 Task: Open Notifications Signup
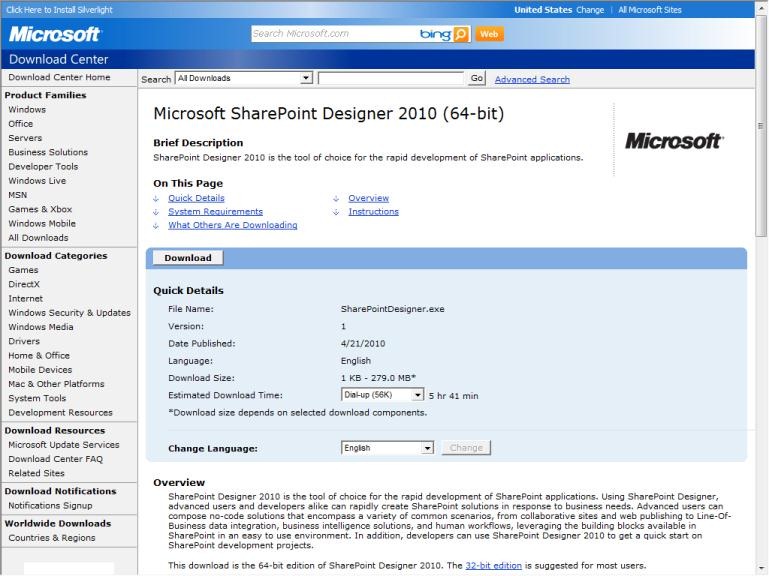point(50,505)
